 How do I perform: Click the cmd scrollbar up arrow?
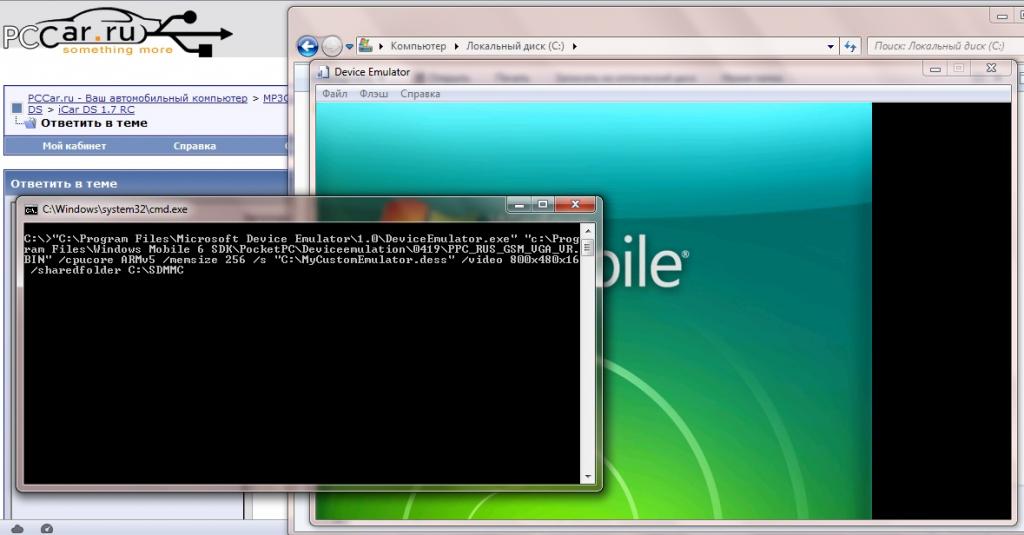(587, 231)
